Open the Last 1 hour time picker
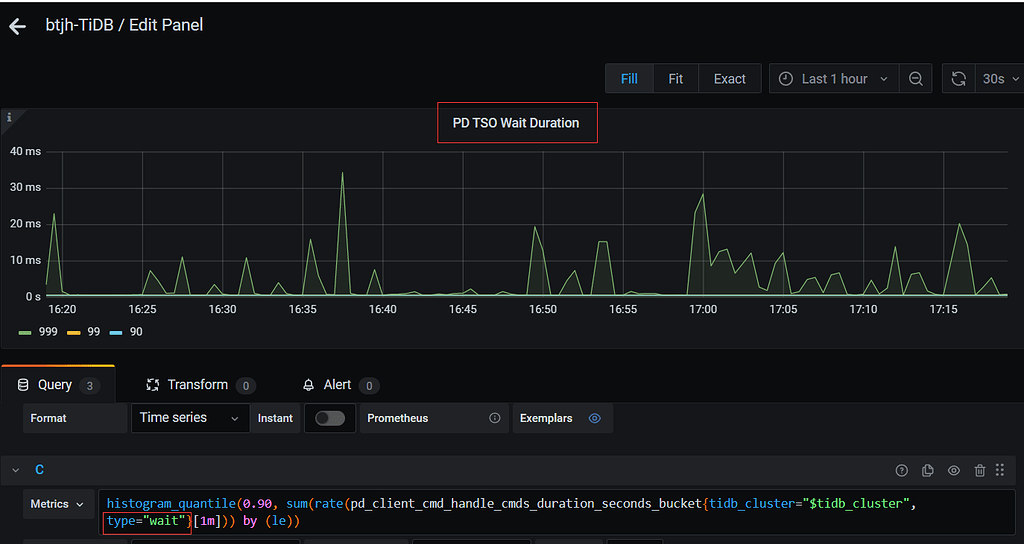 (x=834, y=79)
